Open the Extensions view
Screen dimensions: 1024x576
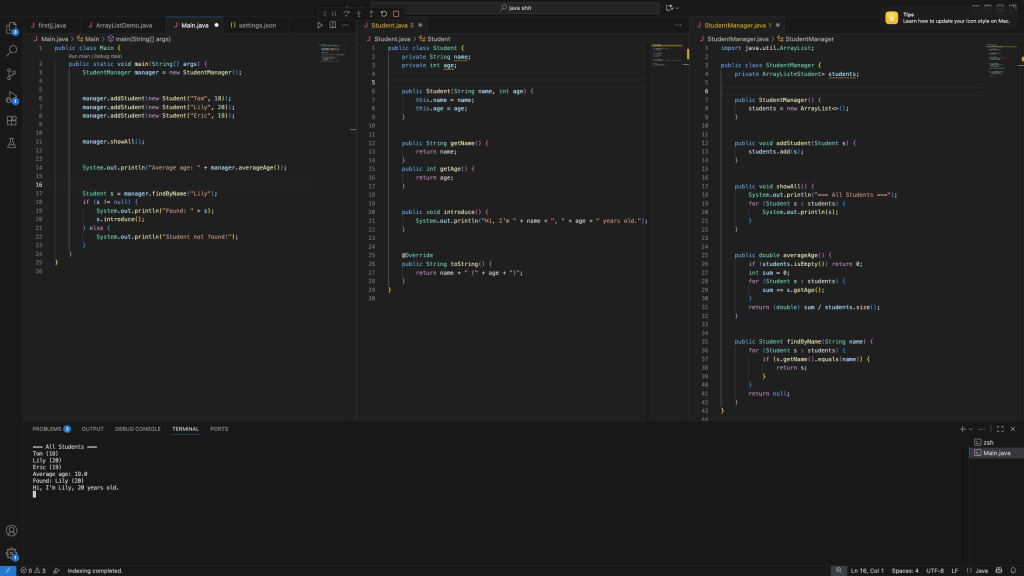coord(12,120)
